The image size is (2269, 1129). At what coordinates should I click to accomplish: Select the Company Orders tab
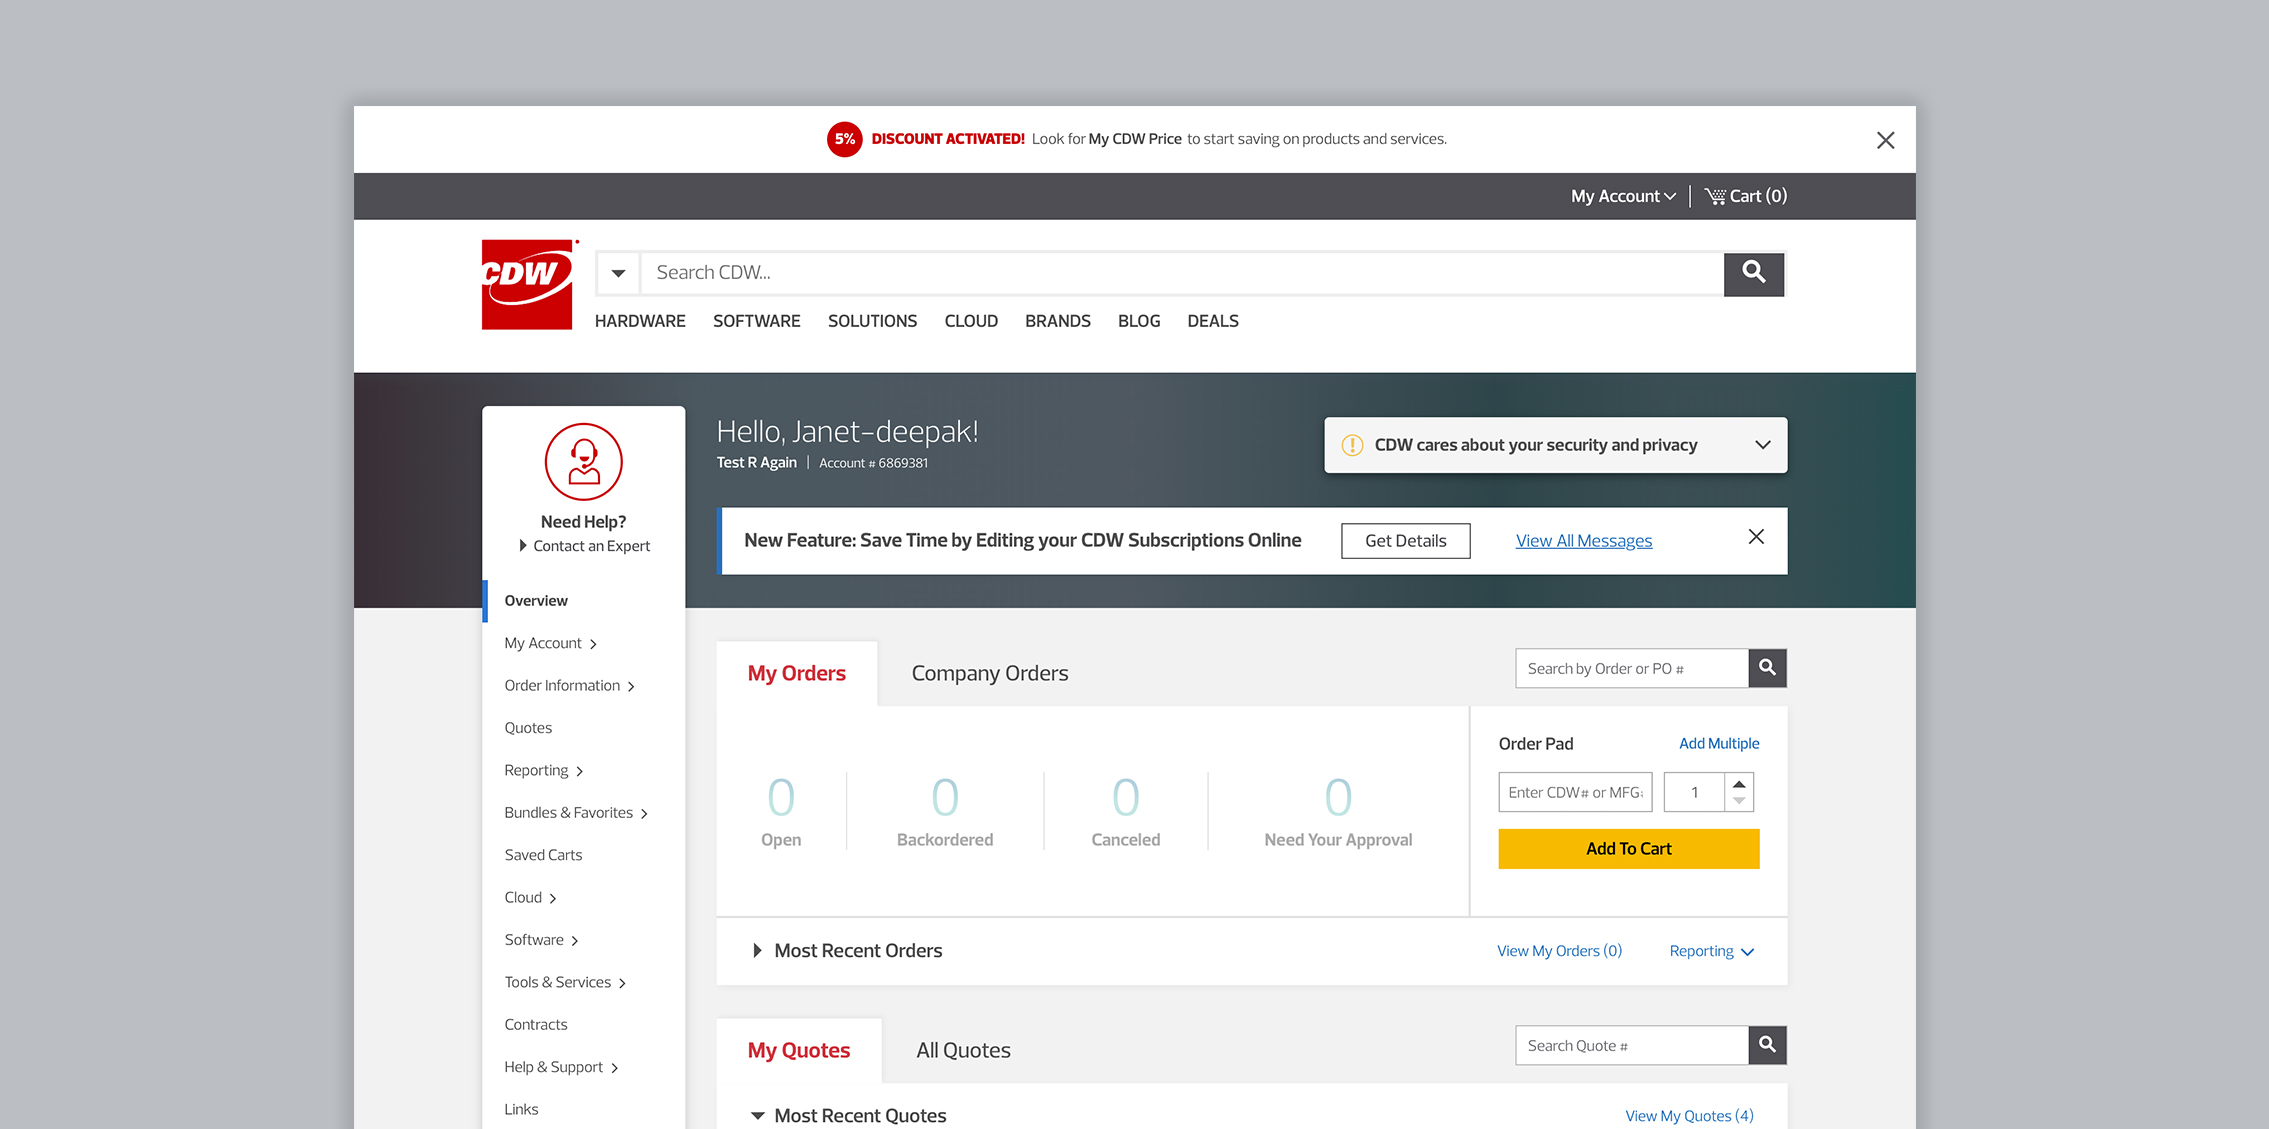click(990, 672)
